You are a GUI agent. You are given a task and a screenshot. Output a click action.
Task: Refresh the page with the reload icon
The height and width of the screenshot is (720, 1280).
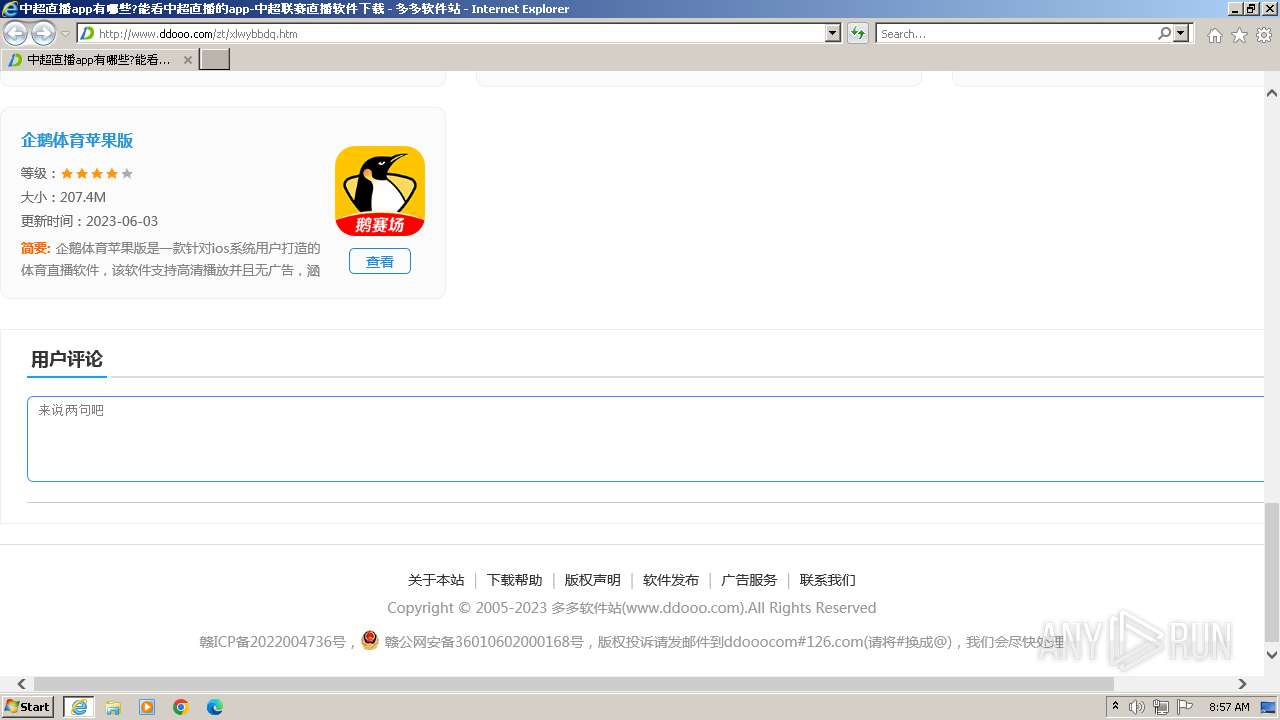click(858, 34)
